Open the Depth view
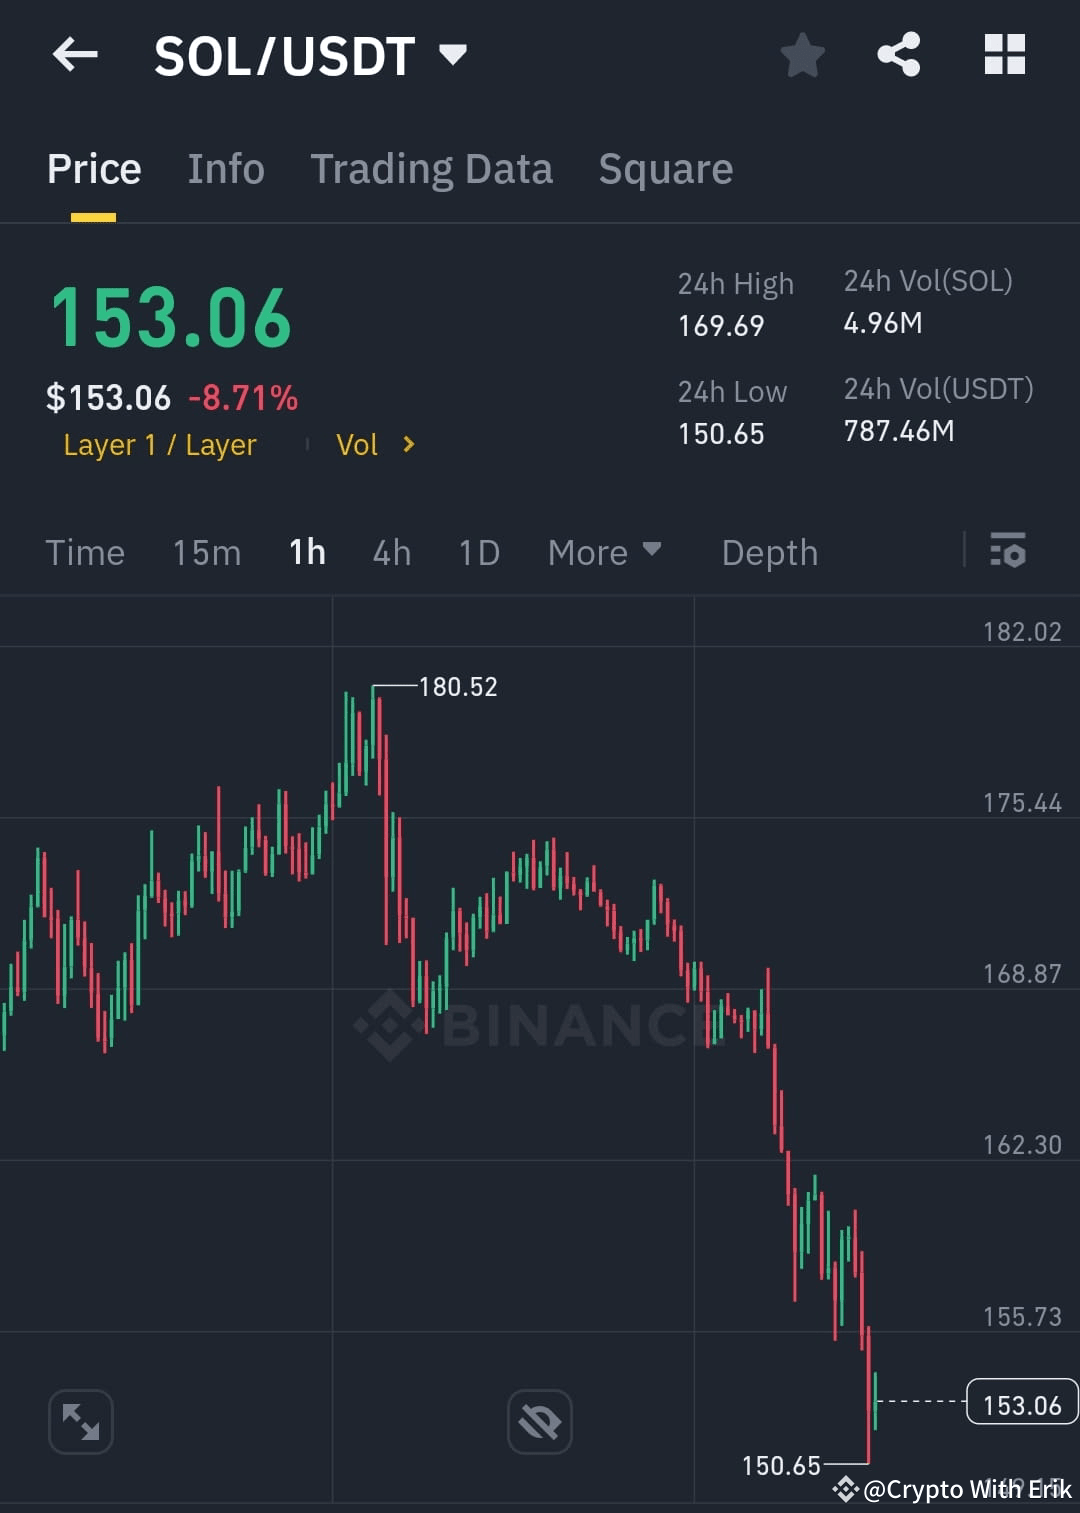The image size is (1080, 1513). (x=769, y=551)
